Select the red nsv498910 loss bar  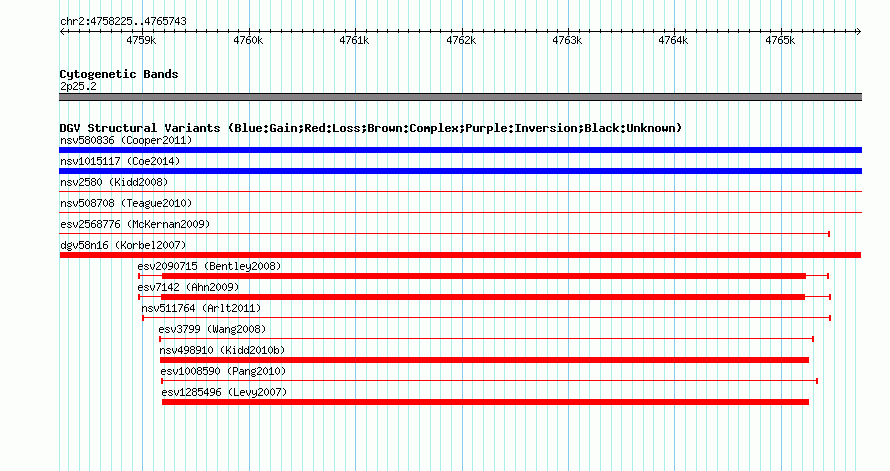coord(484,360)
